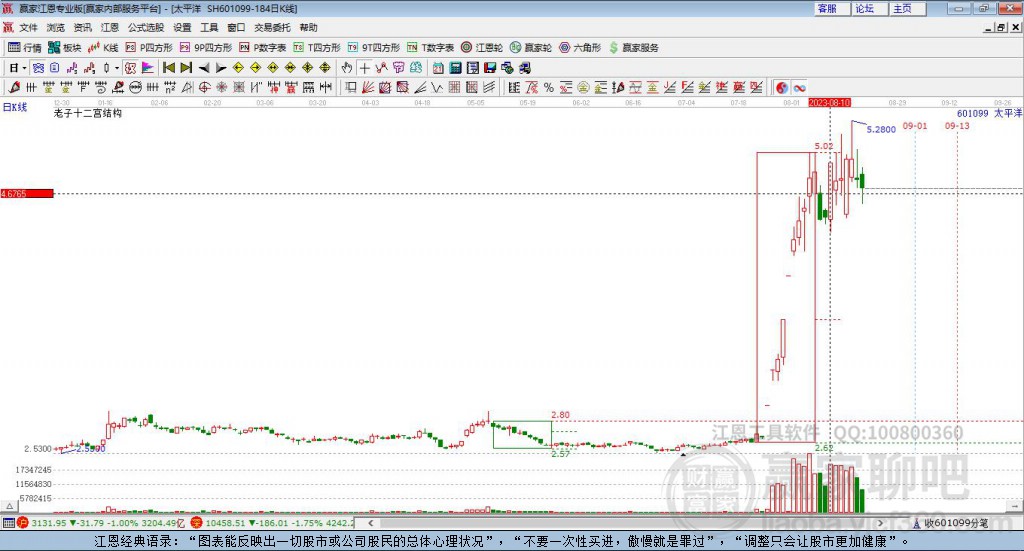
Task: Click the 论坛 forum button
Action: pyautogui.click(x=869, y=8)
